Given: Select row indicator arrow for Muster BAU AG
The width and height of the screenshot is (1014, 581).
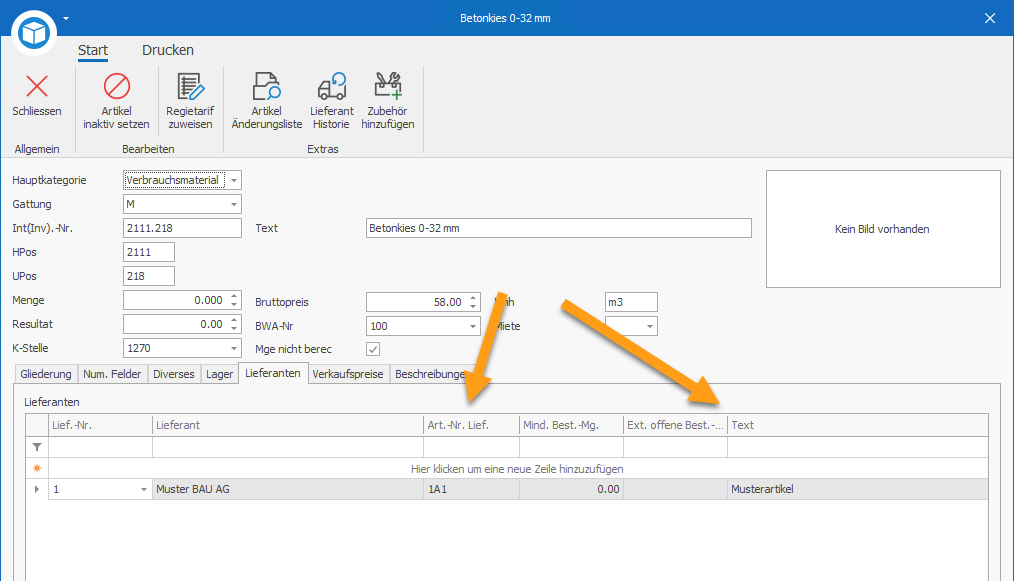Looking at the screenshot, I should click(37, 489).
